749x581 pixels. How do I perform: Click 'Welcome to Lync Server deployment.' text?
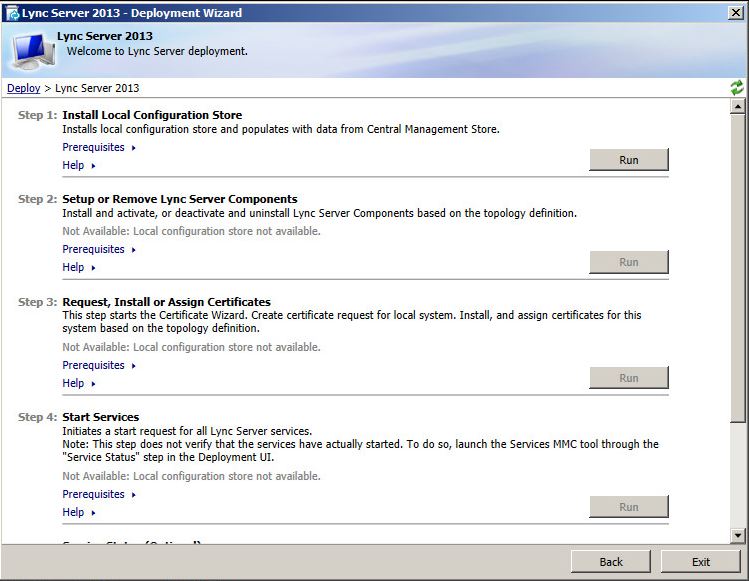157,51
